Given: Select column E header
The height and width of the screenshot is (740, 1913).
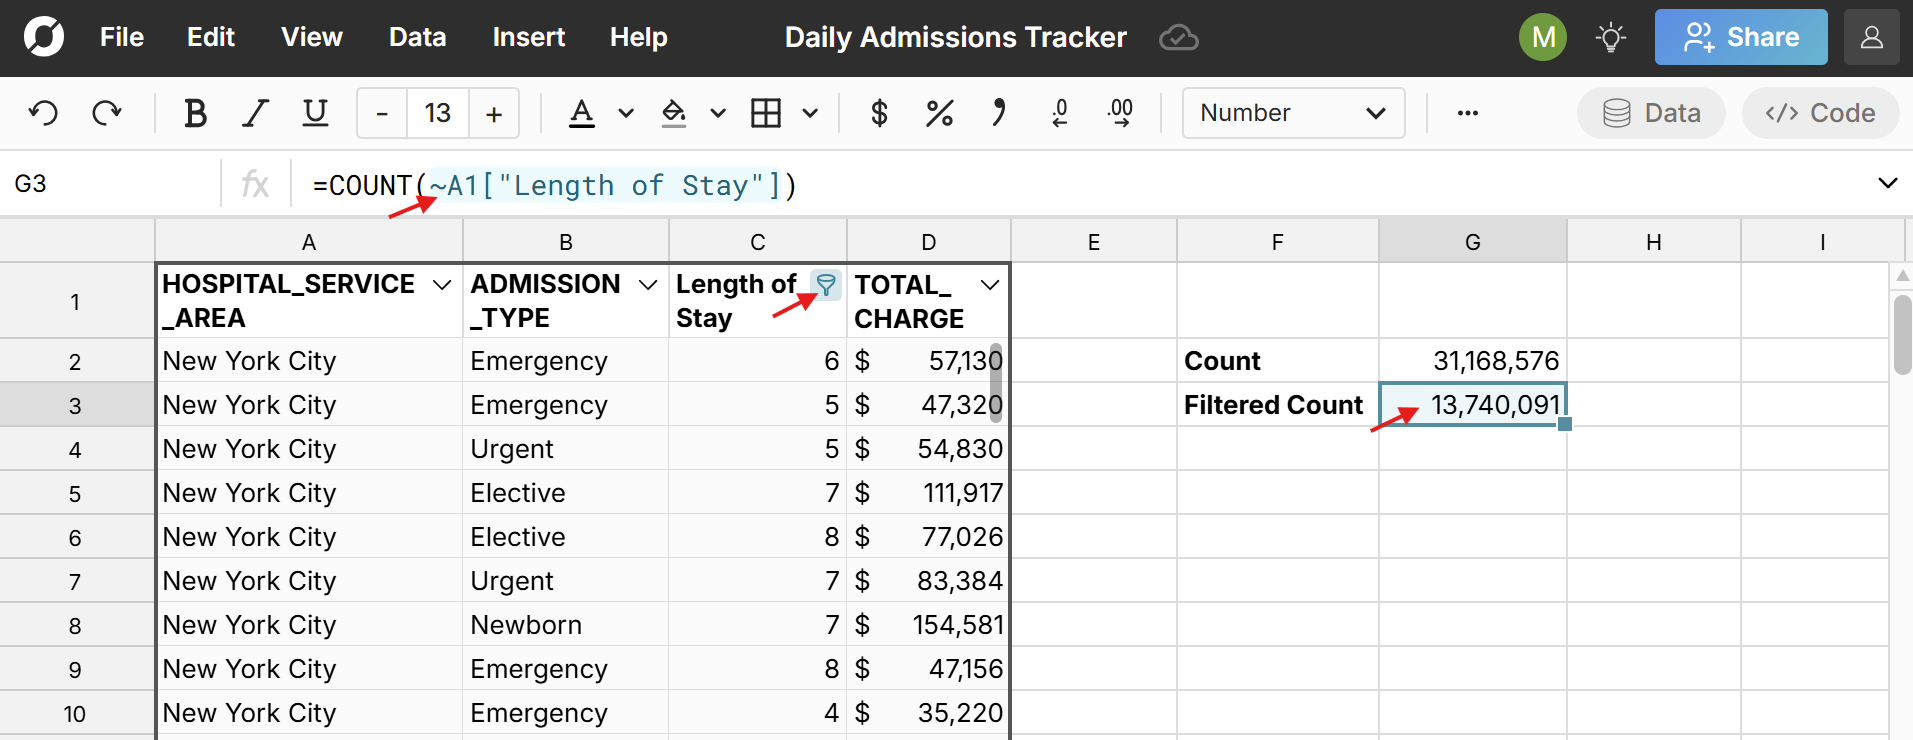Looking at the screenshot, I should point(1094,242).
